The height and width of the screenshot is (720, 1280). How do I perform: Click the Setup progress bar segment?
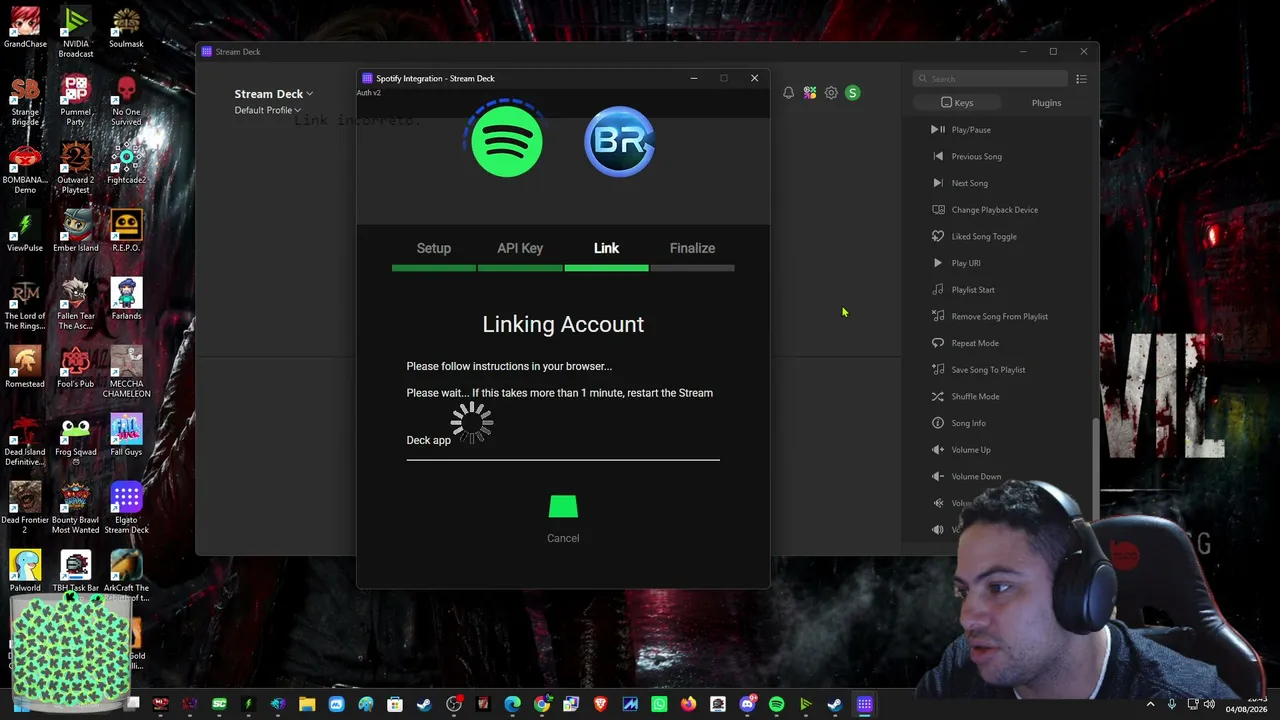434,268
